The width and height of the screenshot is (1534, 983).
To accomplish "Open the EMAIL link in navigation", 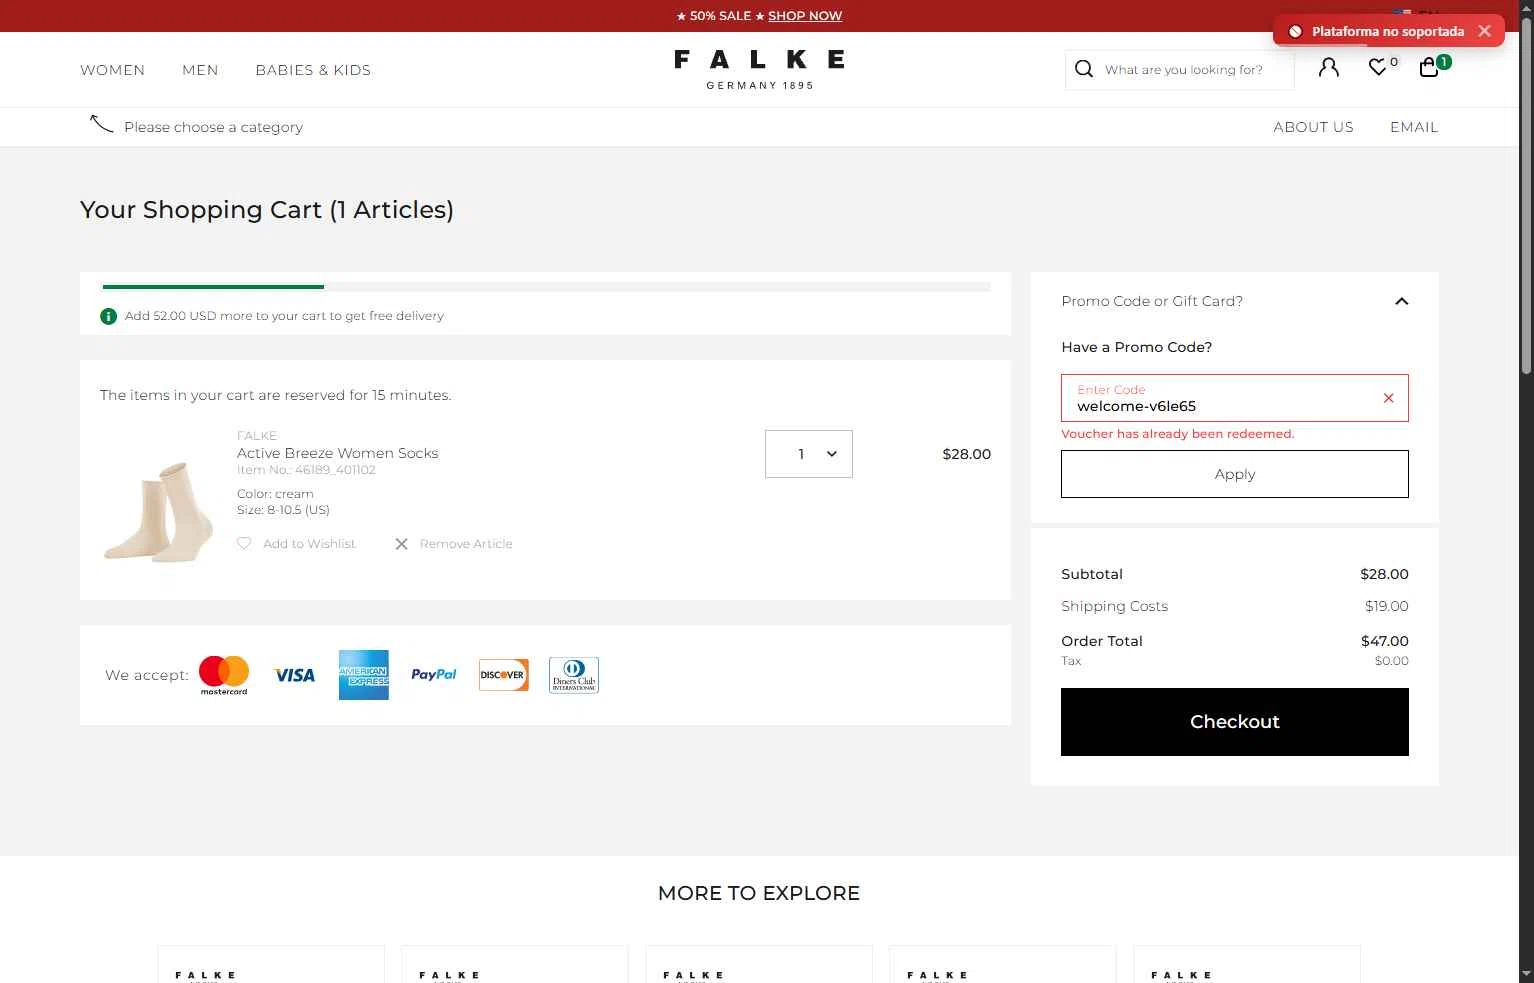I will click(1414, 127).
